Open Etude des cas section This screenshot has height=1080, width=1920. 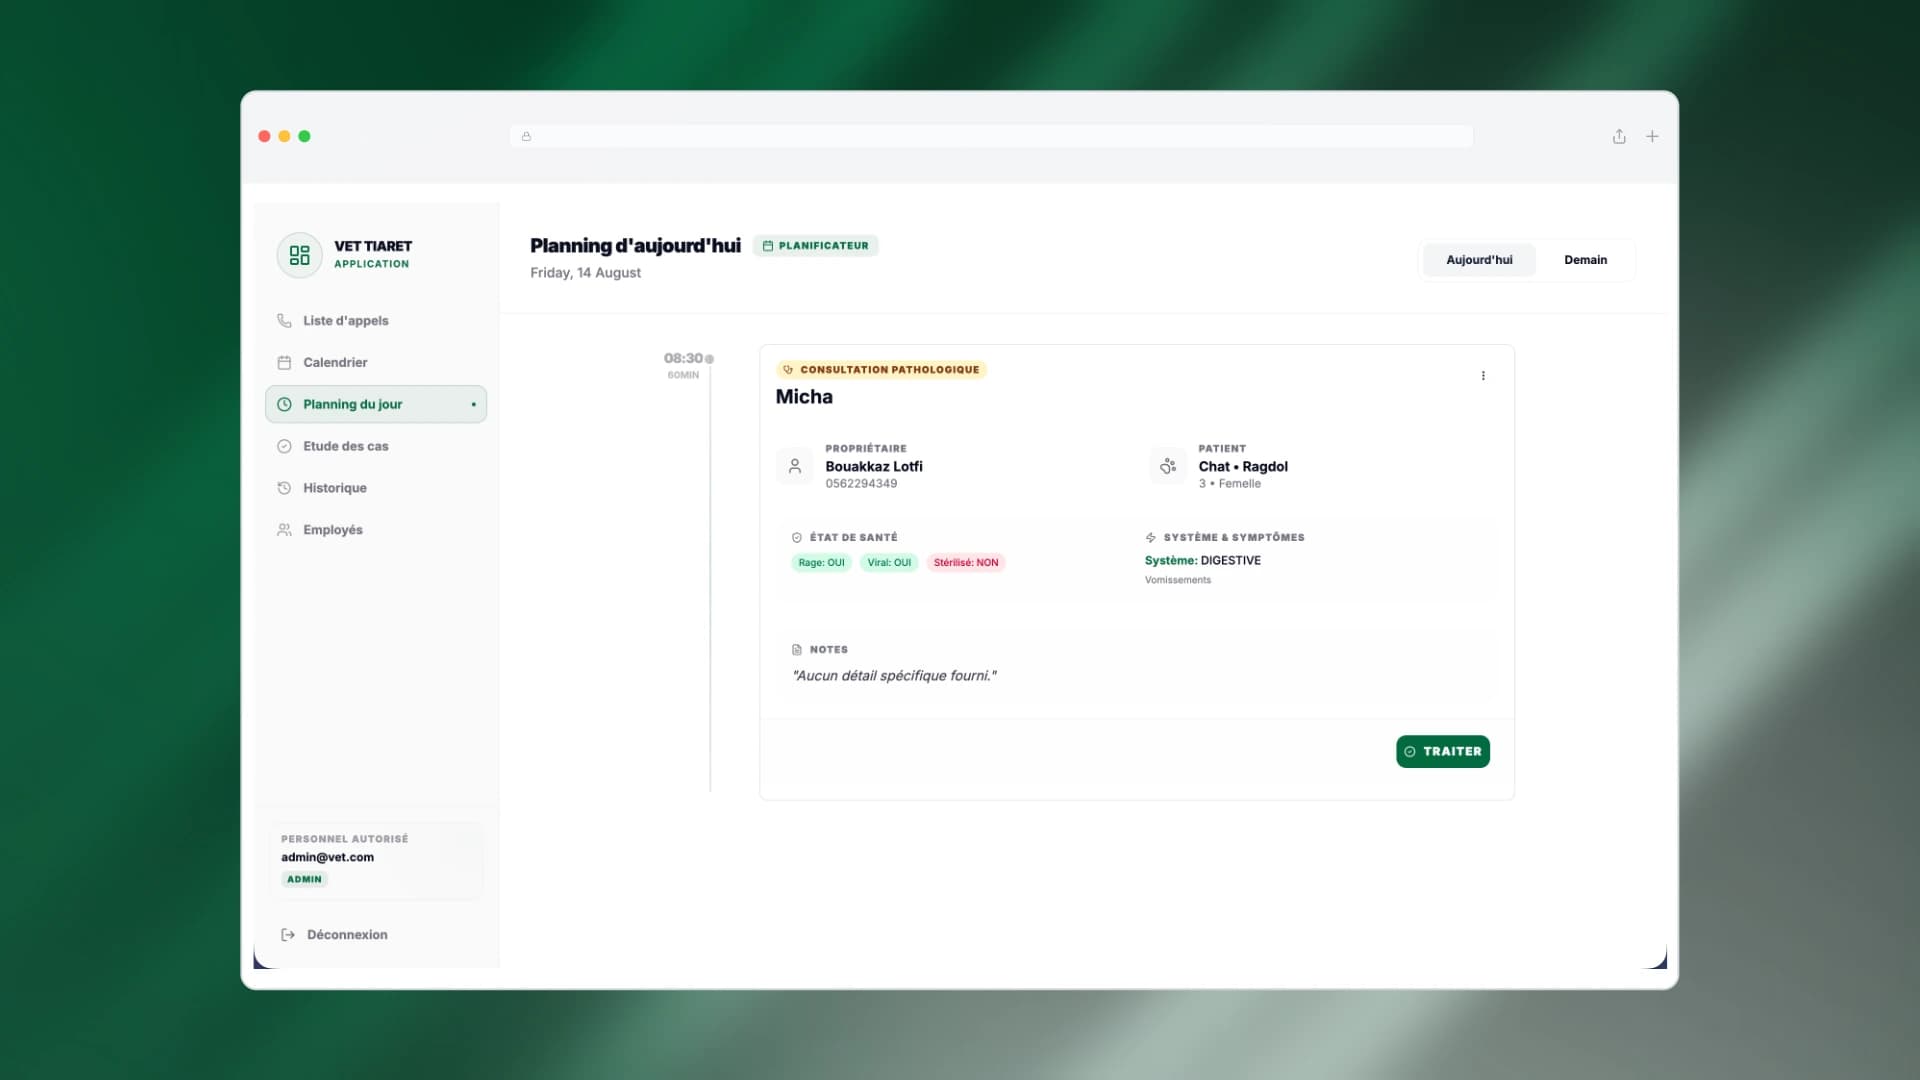click(376, 447)
